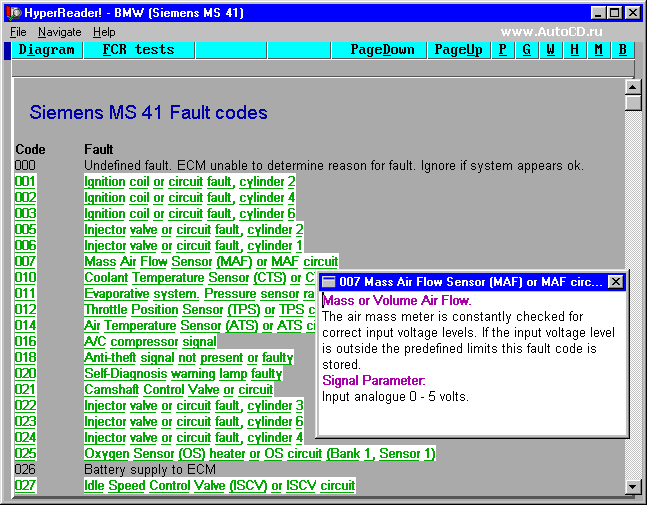Open fault code 020 link
Viewport: 647px width, 505px height.
tap(26, 374)
